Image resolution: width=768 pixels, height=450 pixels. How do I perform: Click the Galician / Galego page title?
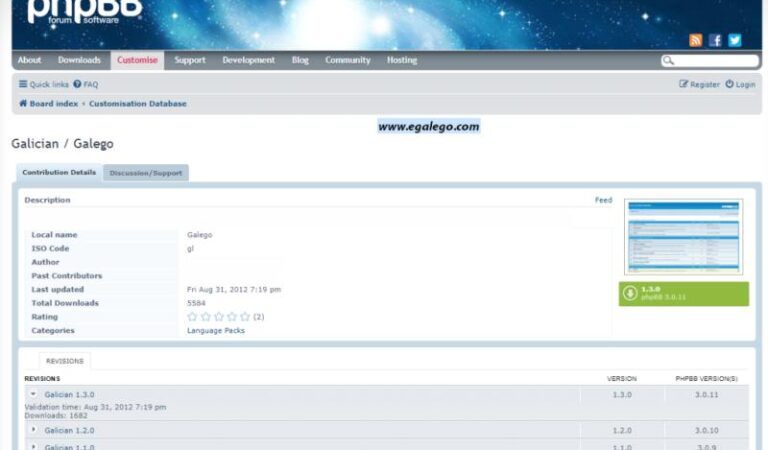[x=62, y=143]
